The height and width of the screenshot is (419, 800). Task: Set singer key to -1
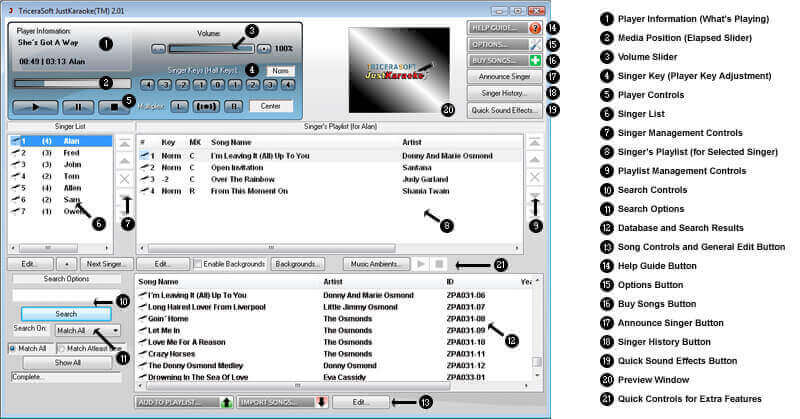click(200, 85)
